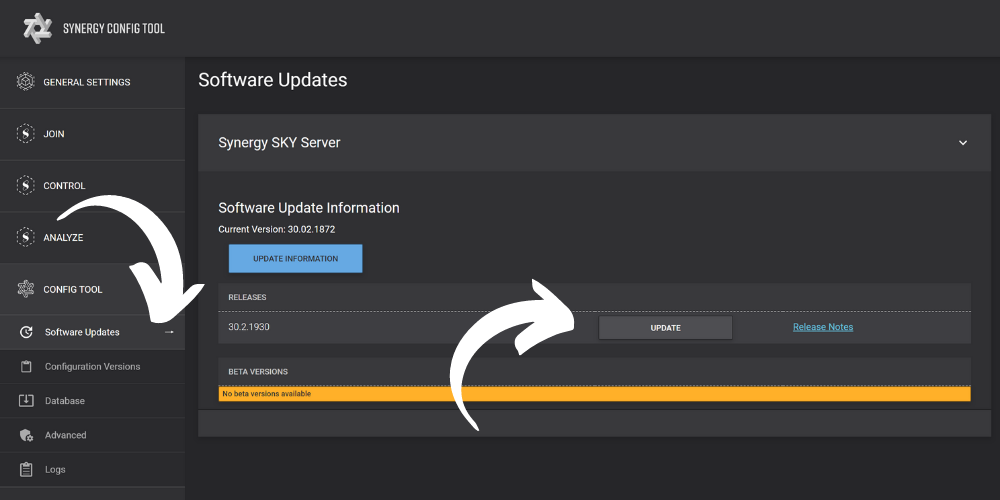Click the Synergy Config Tool logo
This screenshot has height=500, width=1000.
tap(38, 28)
